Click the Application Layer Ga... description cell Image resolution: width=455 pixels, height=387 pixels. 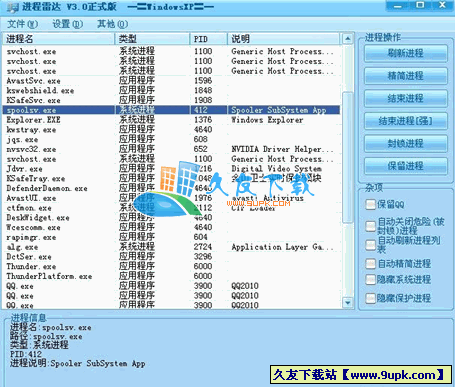click(x=282, y=247)
